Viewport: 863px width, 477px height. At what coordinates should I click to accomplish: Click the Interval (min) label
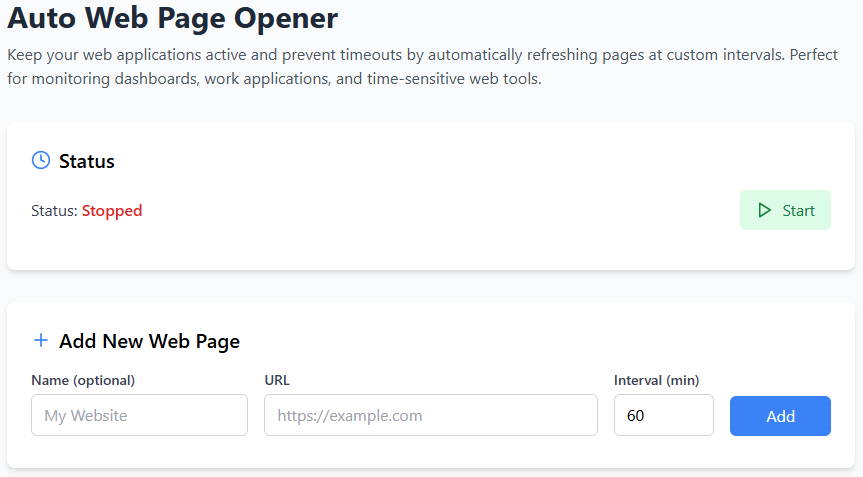(656, 380)
